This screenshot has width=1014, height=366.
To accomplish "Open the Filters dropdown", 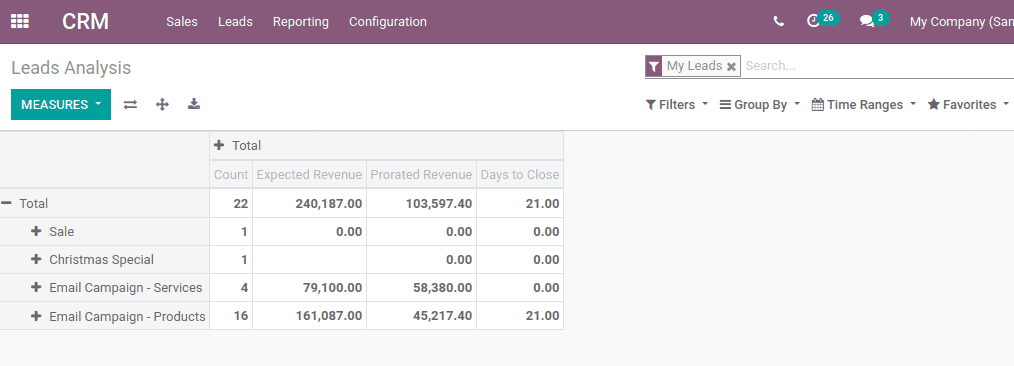I will click(677, 104).
